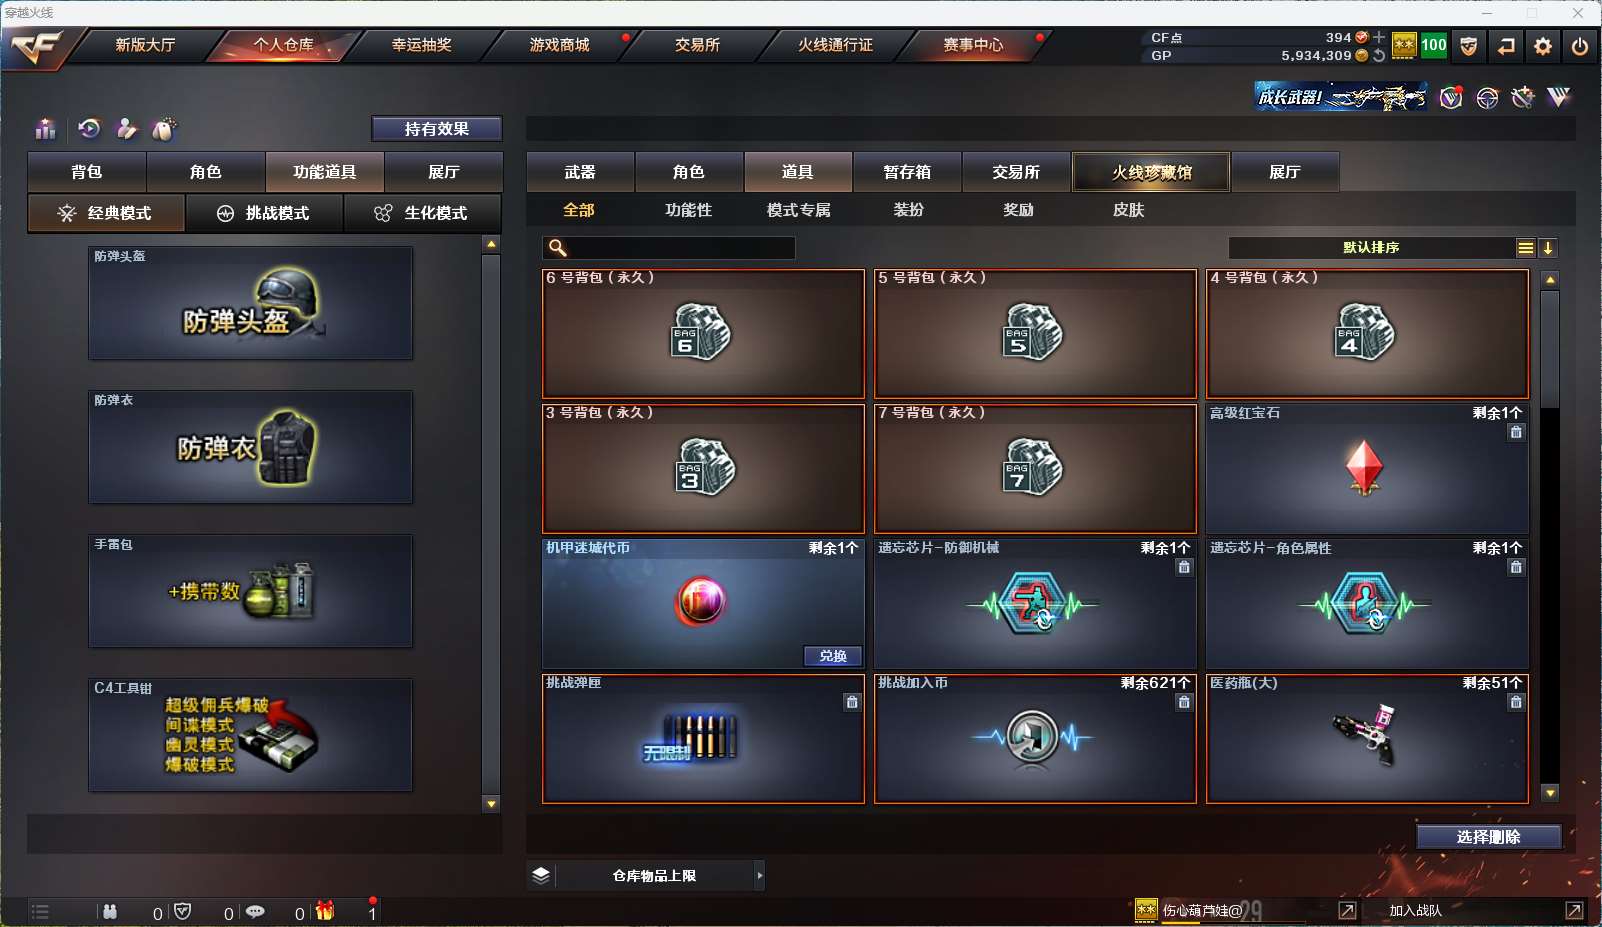The image size is (1602, 927).
Task: Click the gift box icon in bottom bar
Action: pos(325,911)
